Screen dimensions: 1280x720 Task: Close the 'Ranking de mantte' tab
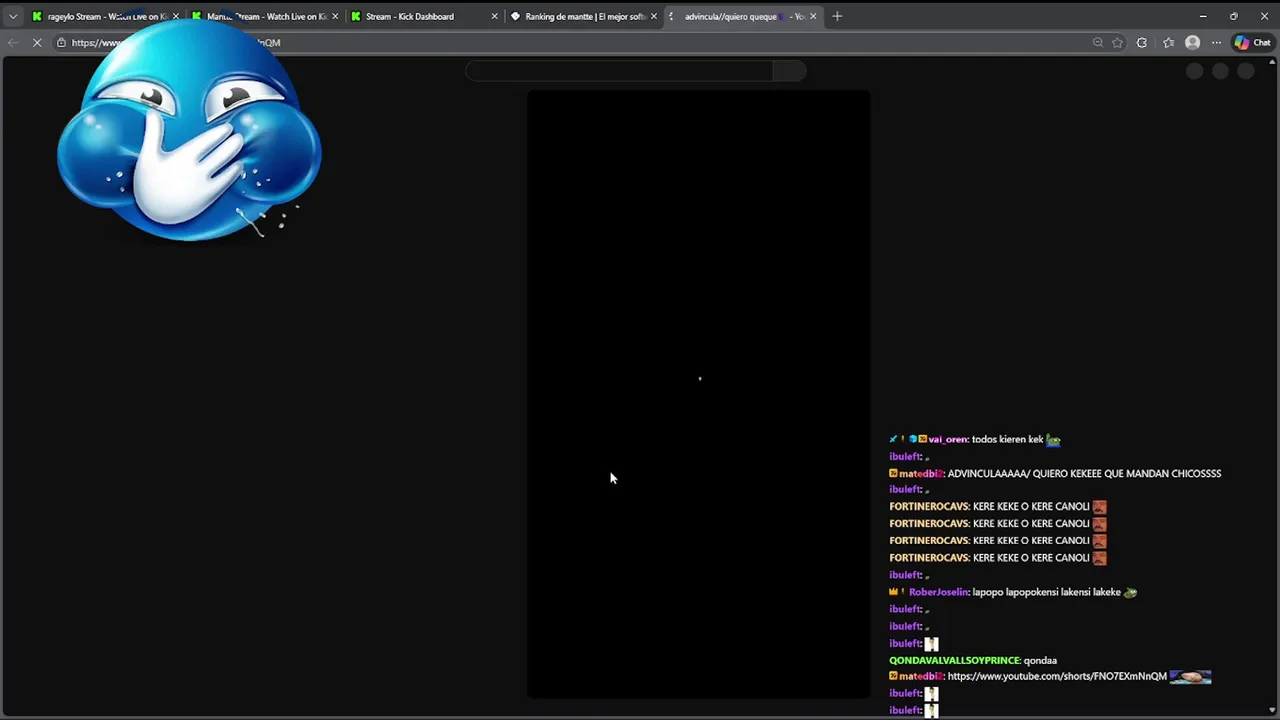(654, 16)
